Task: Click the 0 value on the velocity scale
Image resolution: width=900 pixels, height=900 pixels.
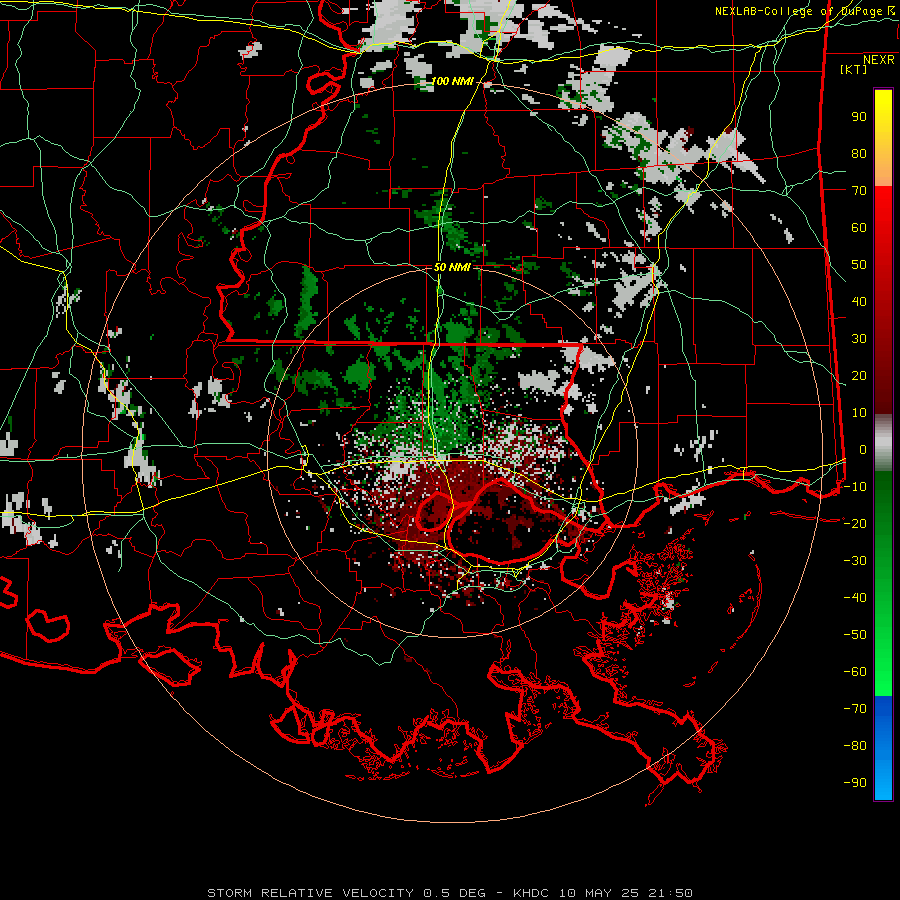Action: pos(863,450)
